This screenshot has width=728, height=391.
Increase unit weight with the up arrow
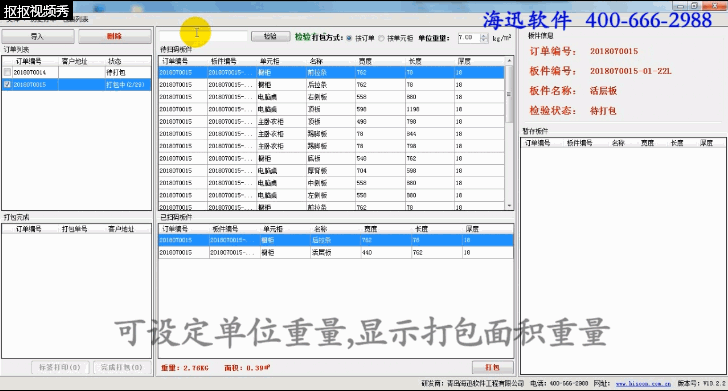[484, 35]
